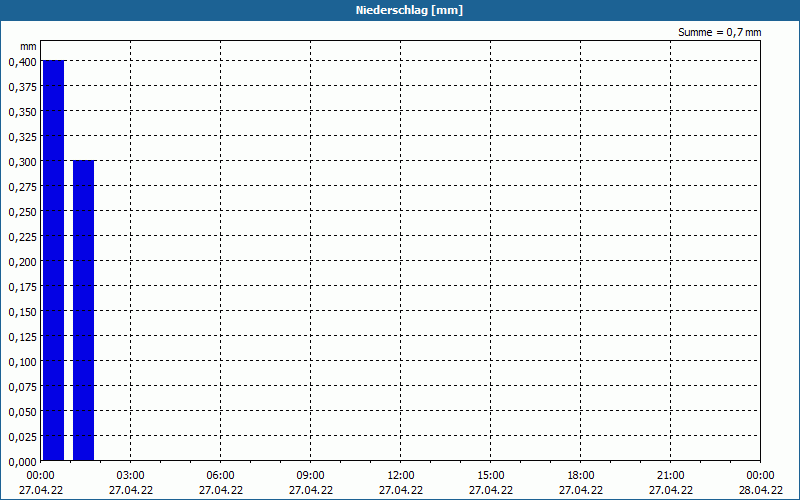800x500 pixels.
Task: Click the Summe = 0,7 mm label
Action: click(x=719, y=32)
